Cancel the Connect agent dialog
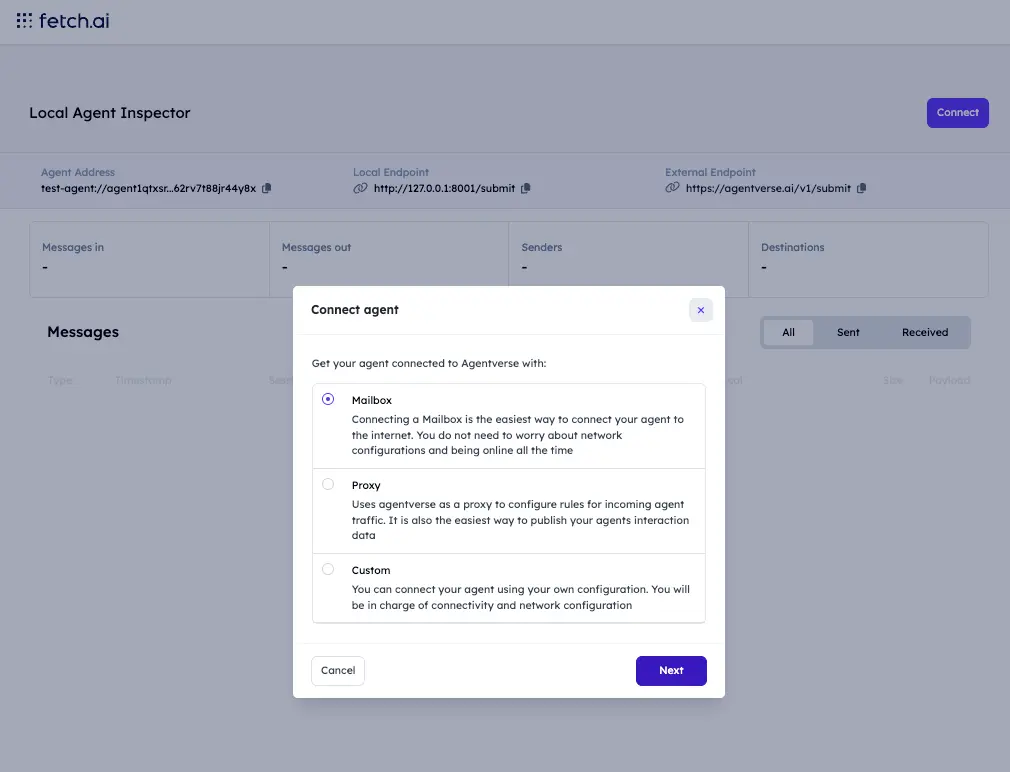 (337, 670)
